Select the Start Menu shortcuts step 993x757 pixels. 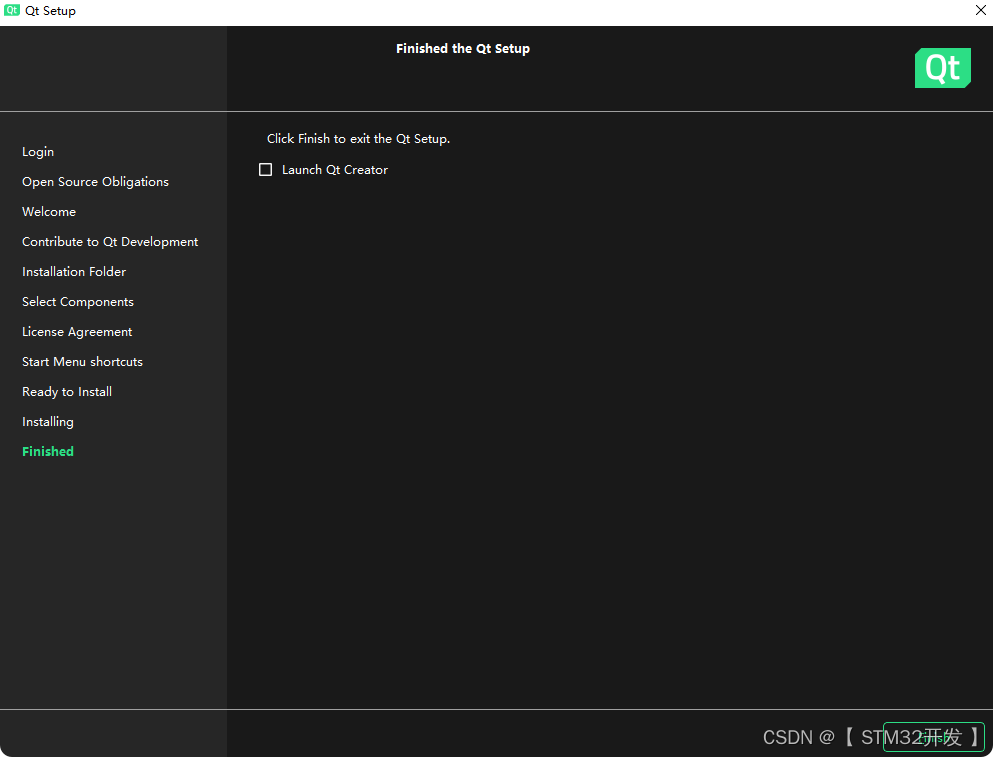pos(82,362)
